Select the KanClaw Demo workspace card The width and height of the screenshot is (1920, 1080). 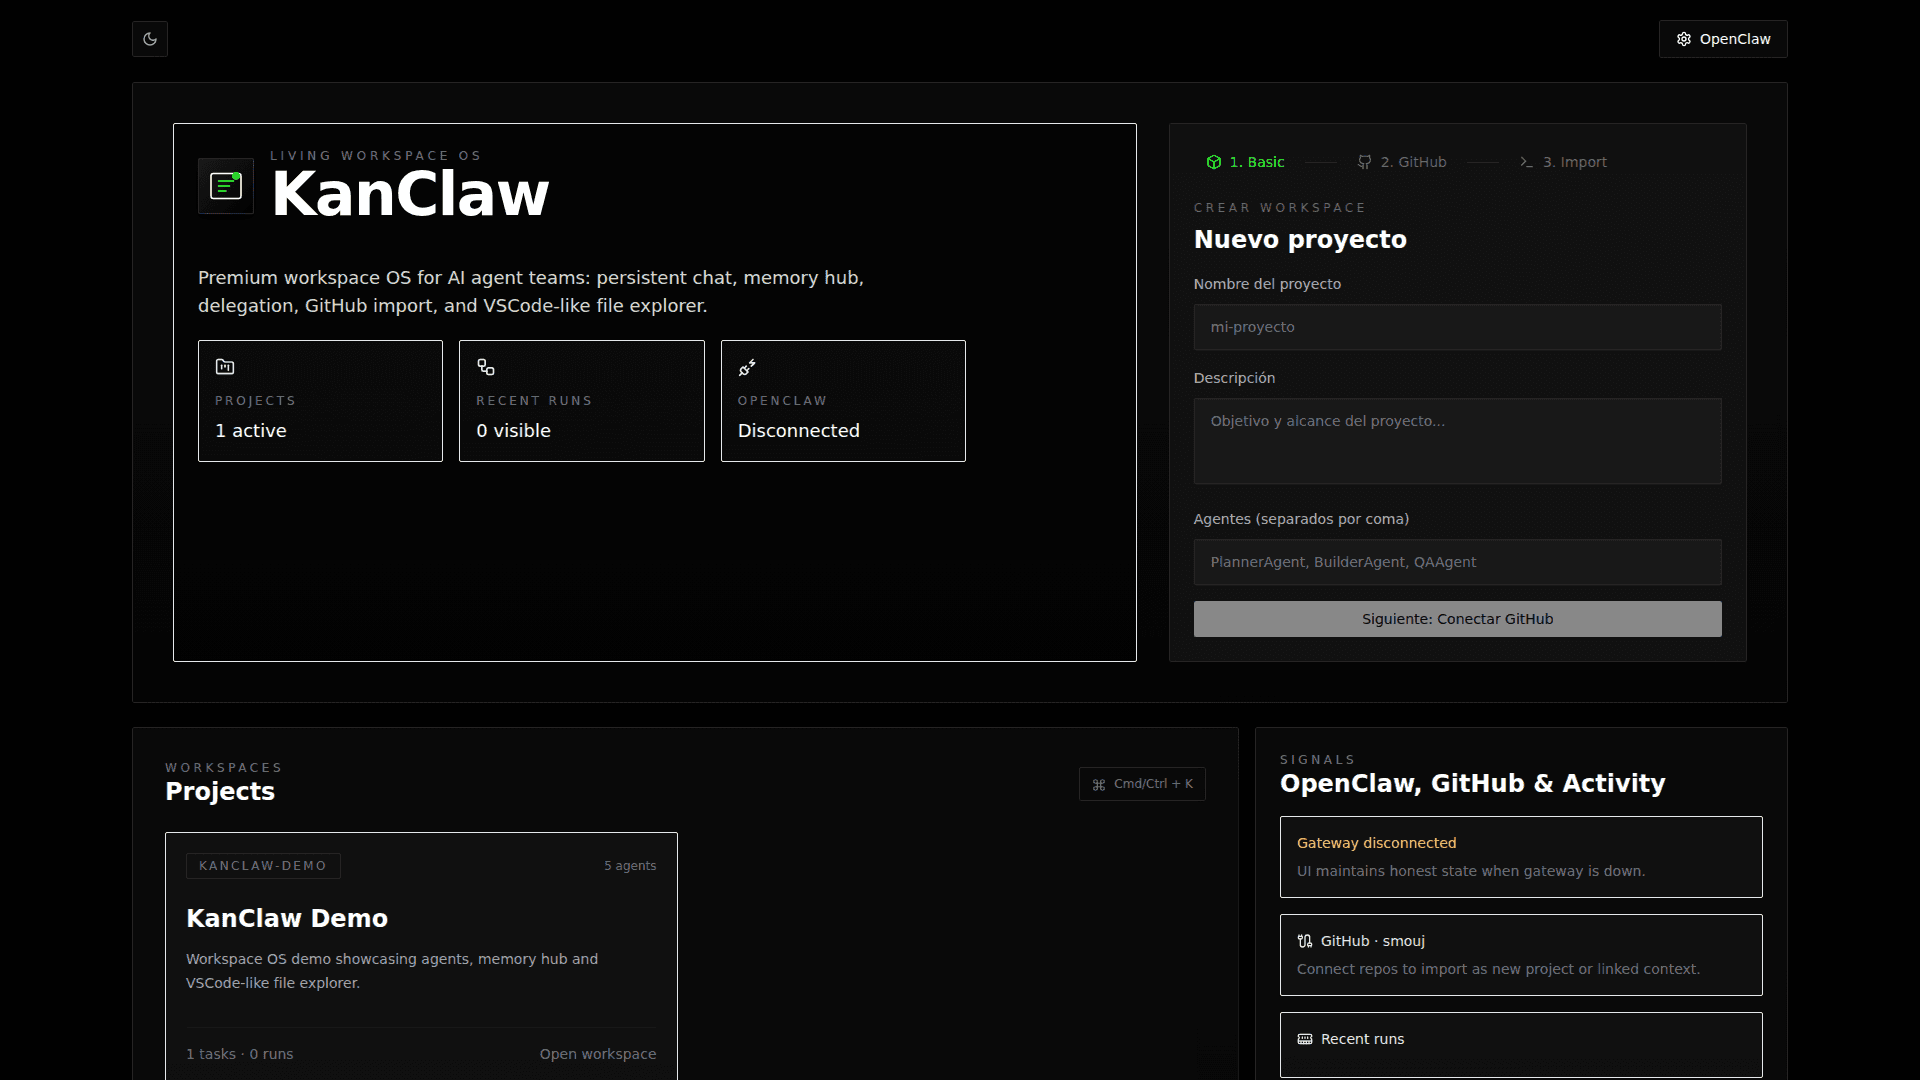420,918
